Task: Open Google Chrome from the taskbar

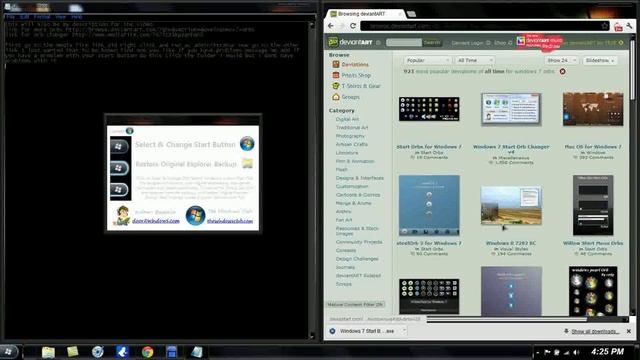Action: pyautogui.click(x=147, y=352)
